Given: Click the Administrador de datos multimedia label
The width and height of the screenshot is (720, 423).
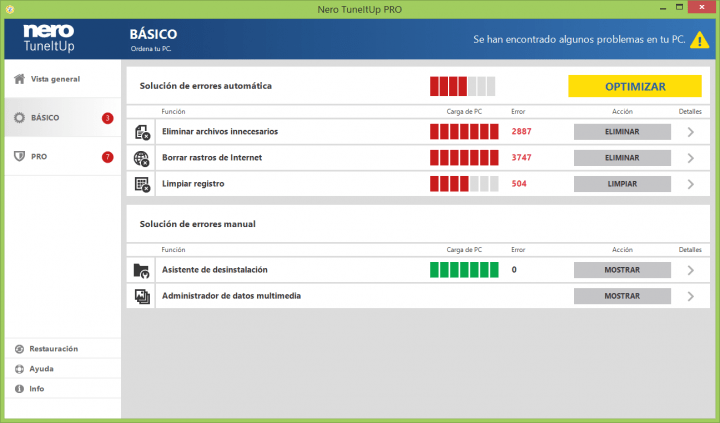Looking at the screenshot, I should tap(231, 296).
